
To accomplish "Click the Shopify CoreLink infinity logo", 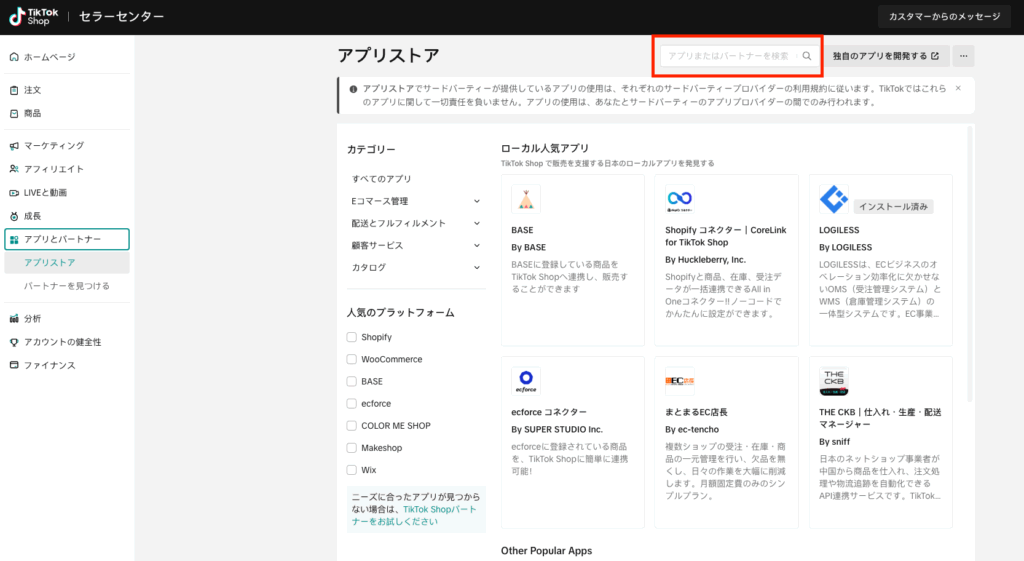I will pyautogui.click(x=679, y=199).
